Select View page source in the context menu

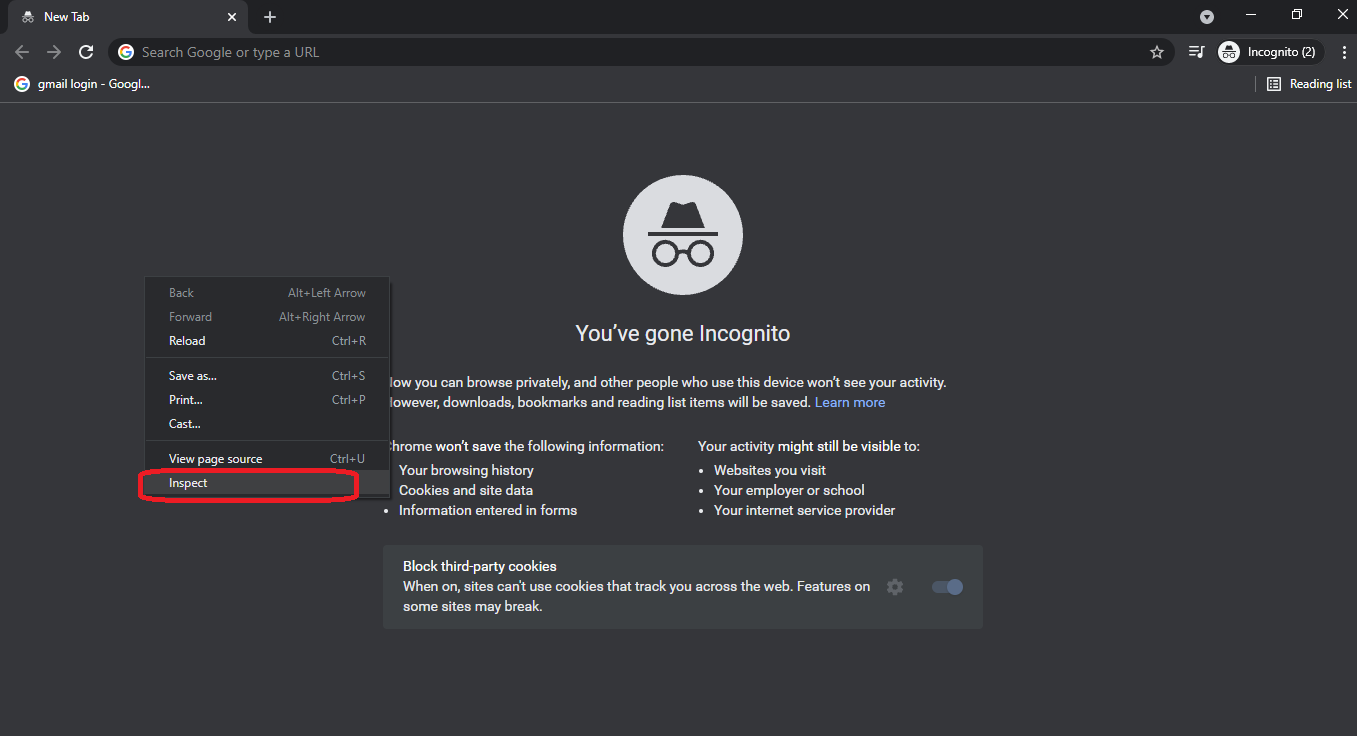click(267, 459)
